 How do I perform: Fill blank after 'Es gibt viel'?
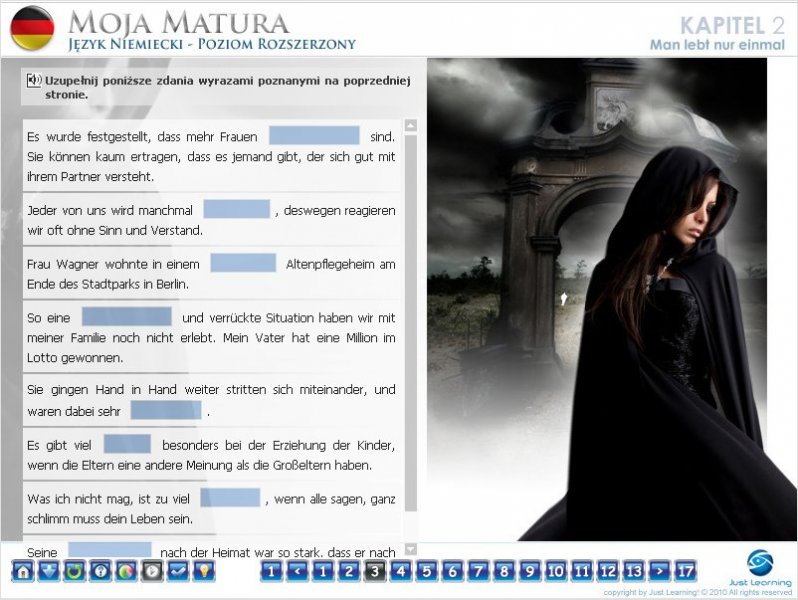[x=127, y=444]
